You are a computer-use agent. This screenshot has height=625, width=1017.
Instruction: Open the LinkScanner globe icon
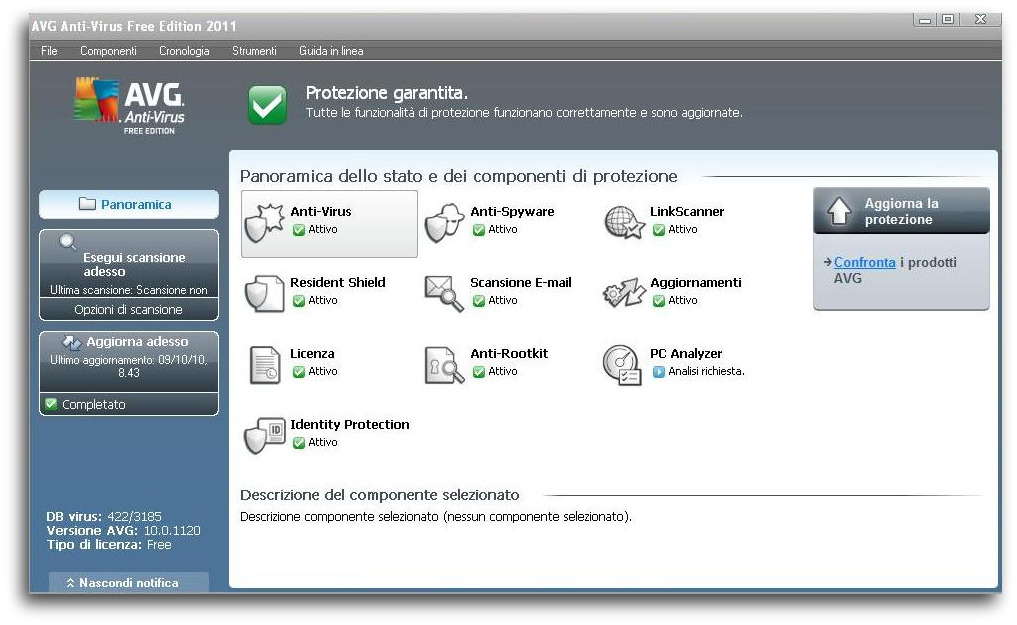[624, 223]
